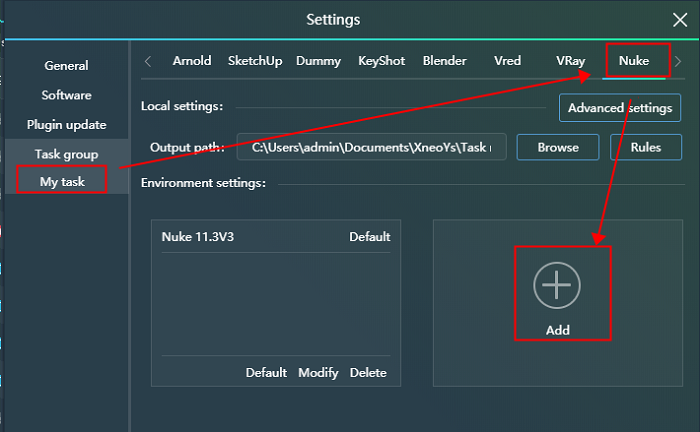Click the circular plus Add icon
Viewport: 700px width, 432px height.
[x=556, y=285]
